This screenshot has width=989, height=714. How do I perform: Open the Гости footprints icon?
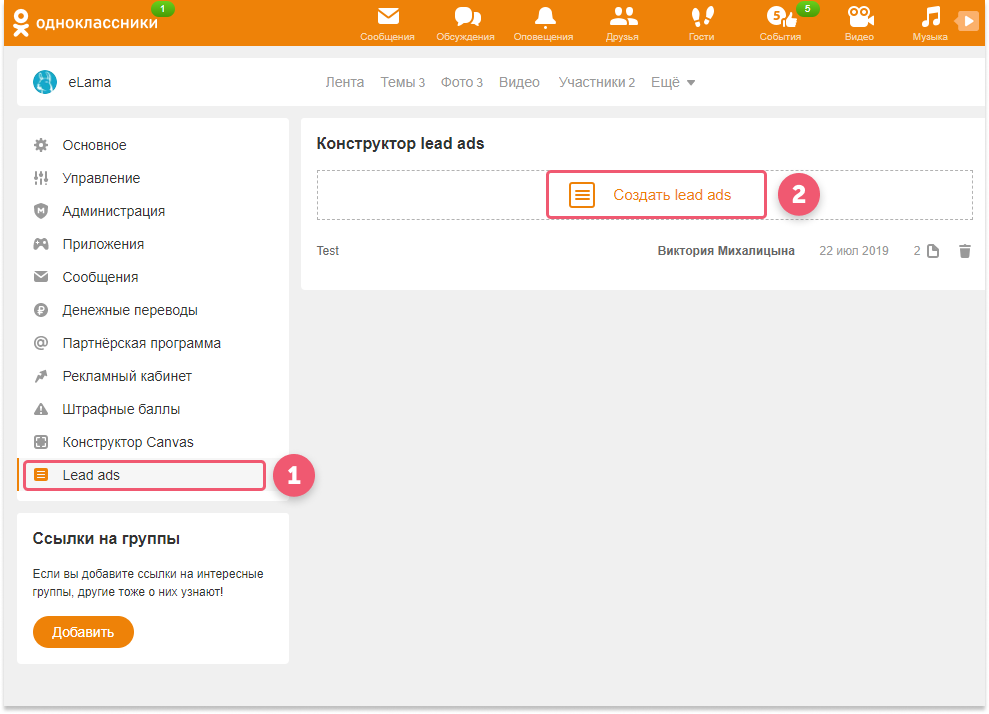(701, 17)
